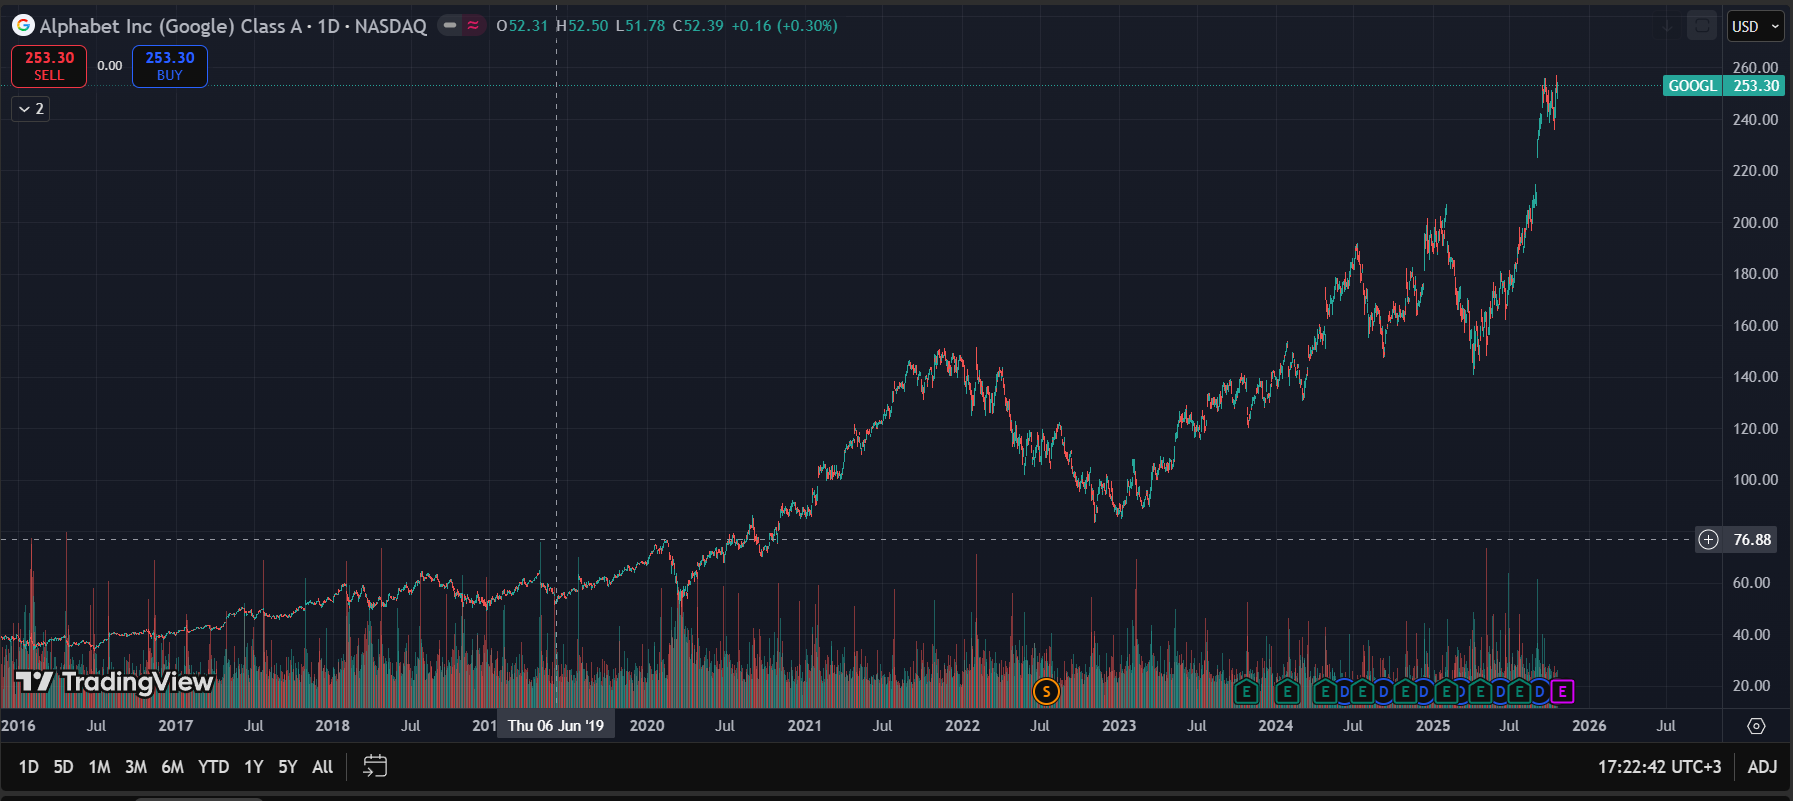The height and width of the screenshot is (801, 1793).
Task: Click the pink approximate-data status indicator
Action: coord(473,26)
